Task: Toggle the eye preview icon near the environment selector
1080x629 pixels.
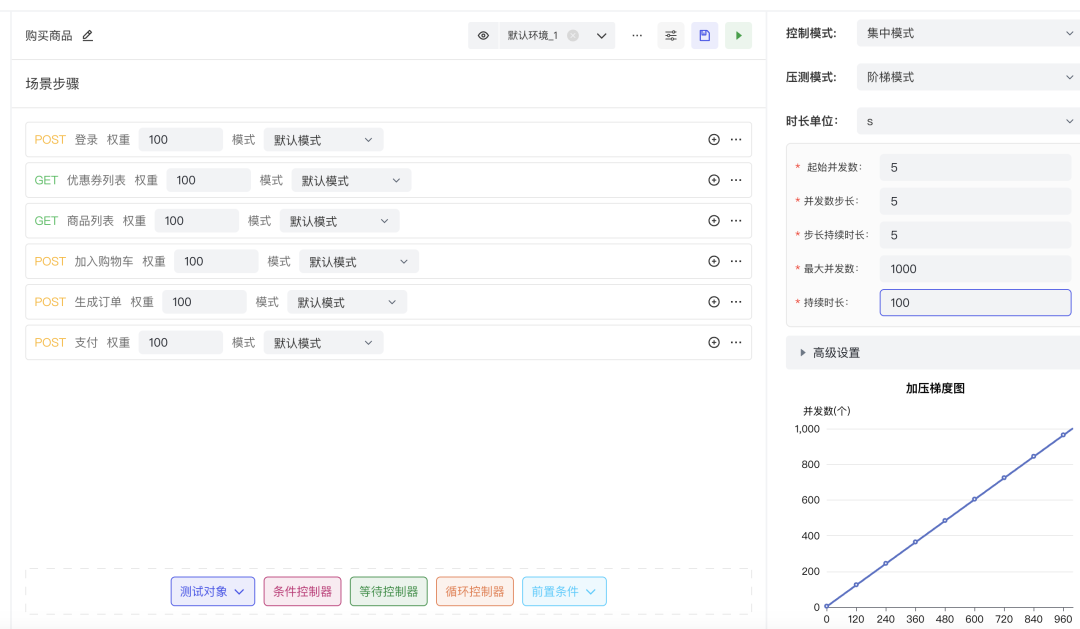Action: pyautogui.click(x=483, y=35)
